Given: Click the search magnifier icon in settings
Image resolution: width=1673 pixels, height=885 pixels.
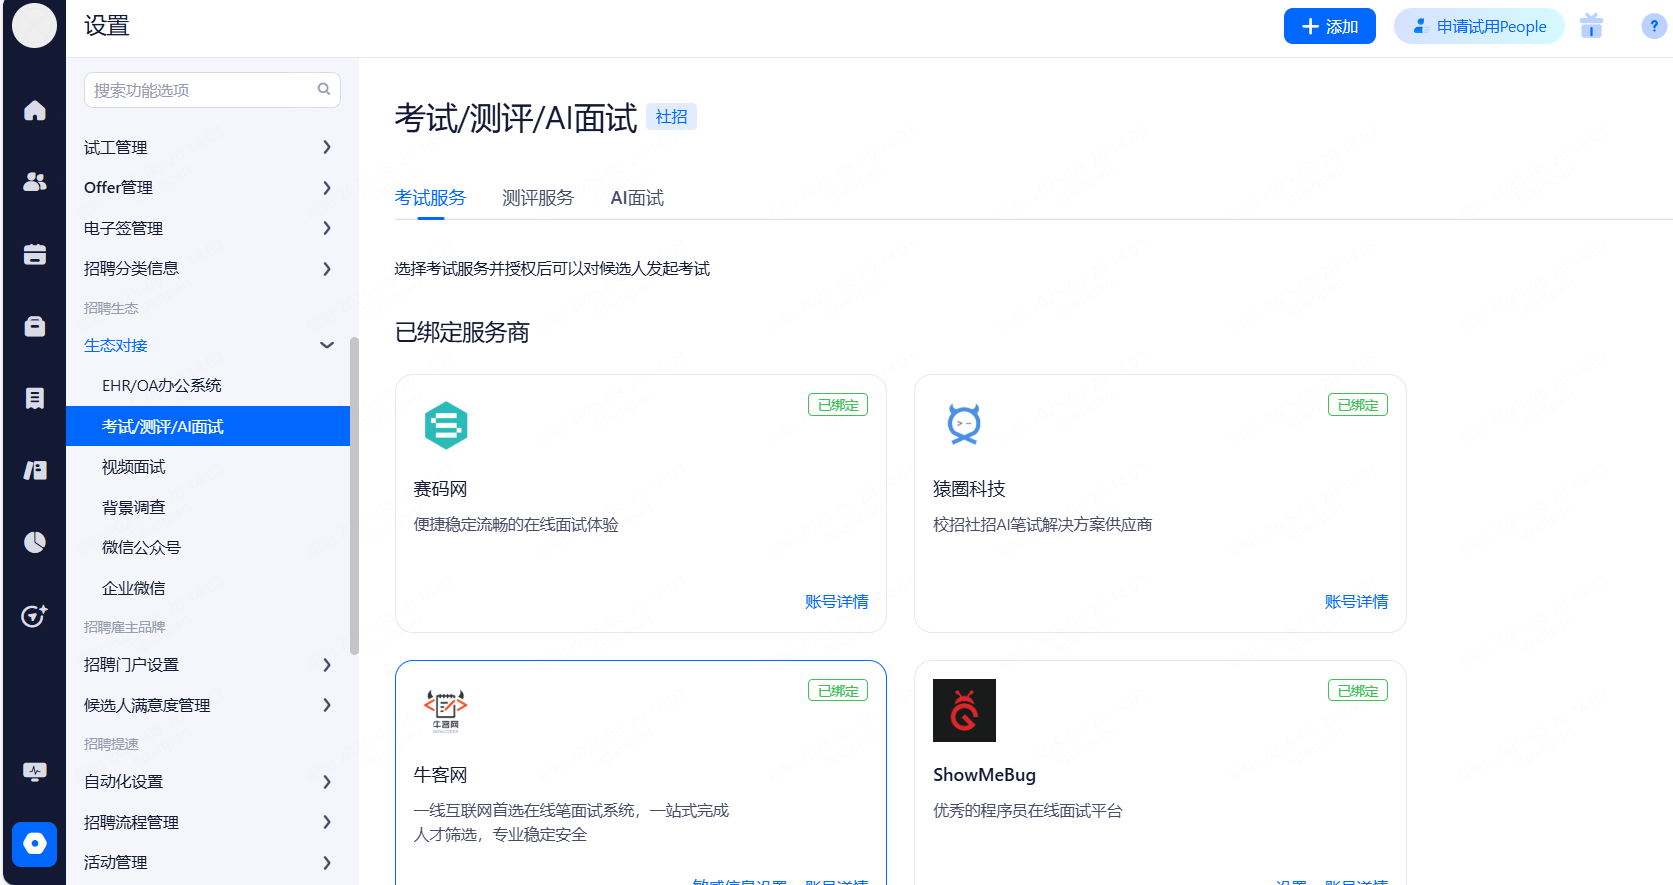Looking at the screenshot, I should tap(324, 89).
